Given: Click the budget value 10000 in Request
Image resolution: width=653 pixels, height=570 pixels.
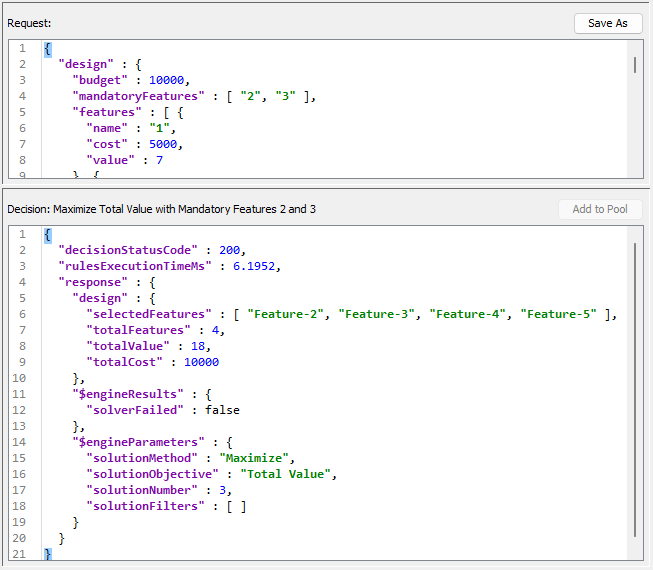Looking at the screenshot, I should click(x=168, y=80).
